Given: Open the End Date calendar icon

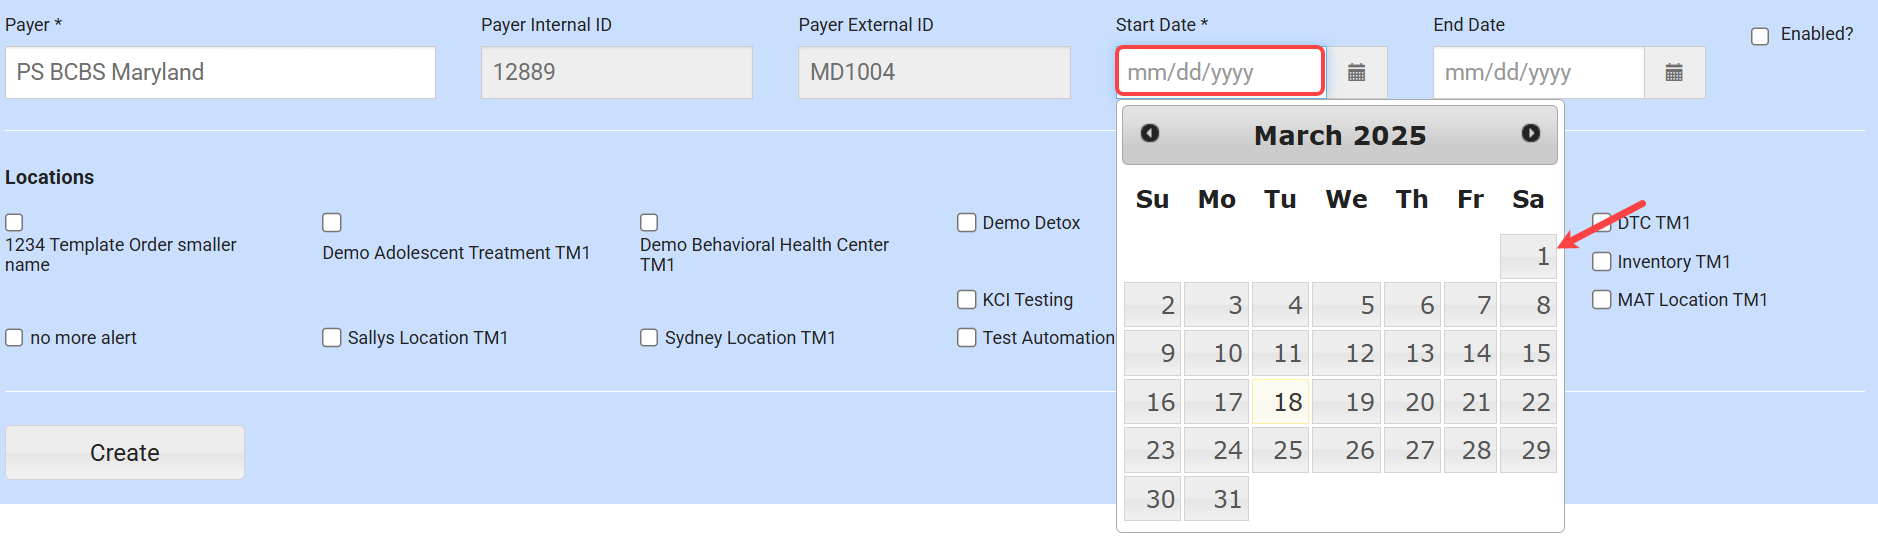Looking at the screenshot, I should [1673, 72].
